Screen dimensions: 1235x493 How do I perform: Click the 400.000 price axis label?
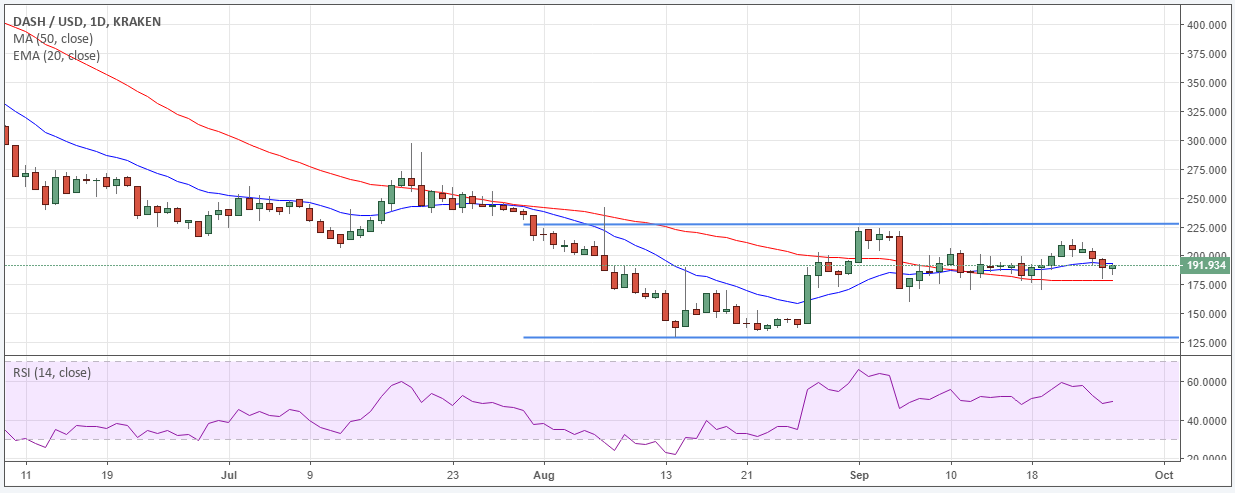(1205, 25)
